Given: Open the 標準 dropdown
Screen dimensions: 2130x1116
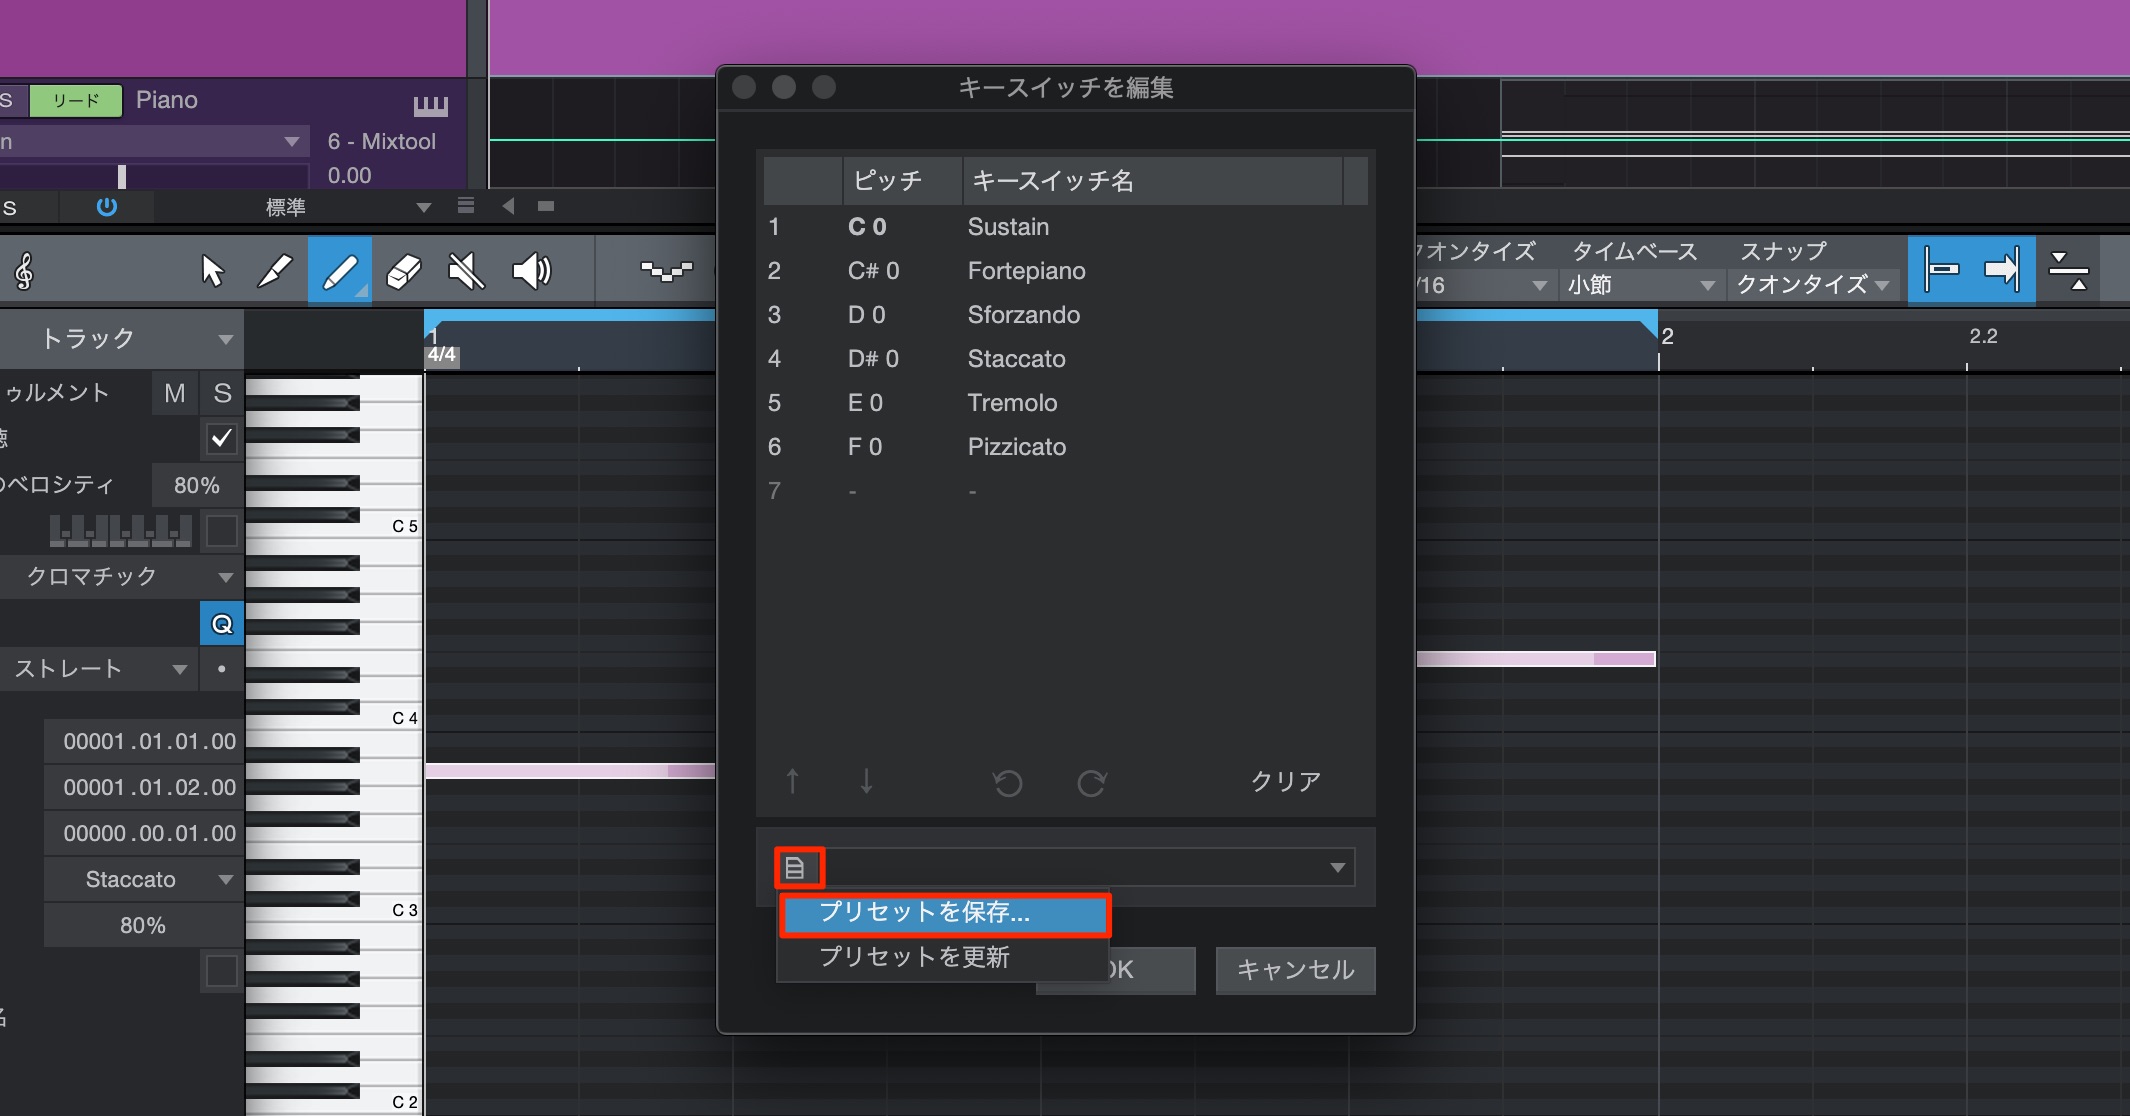Looking at the screenshot, I should (x=294, y=207).
